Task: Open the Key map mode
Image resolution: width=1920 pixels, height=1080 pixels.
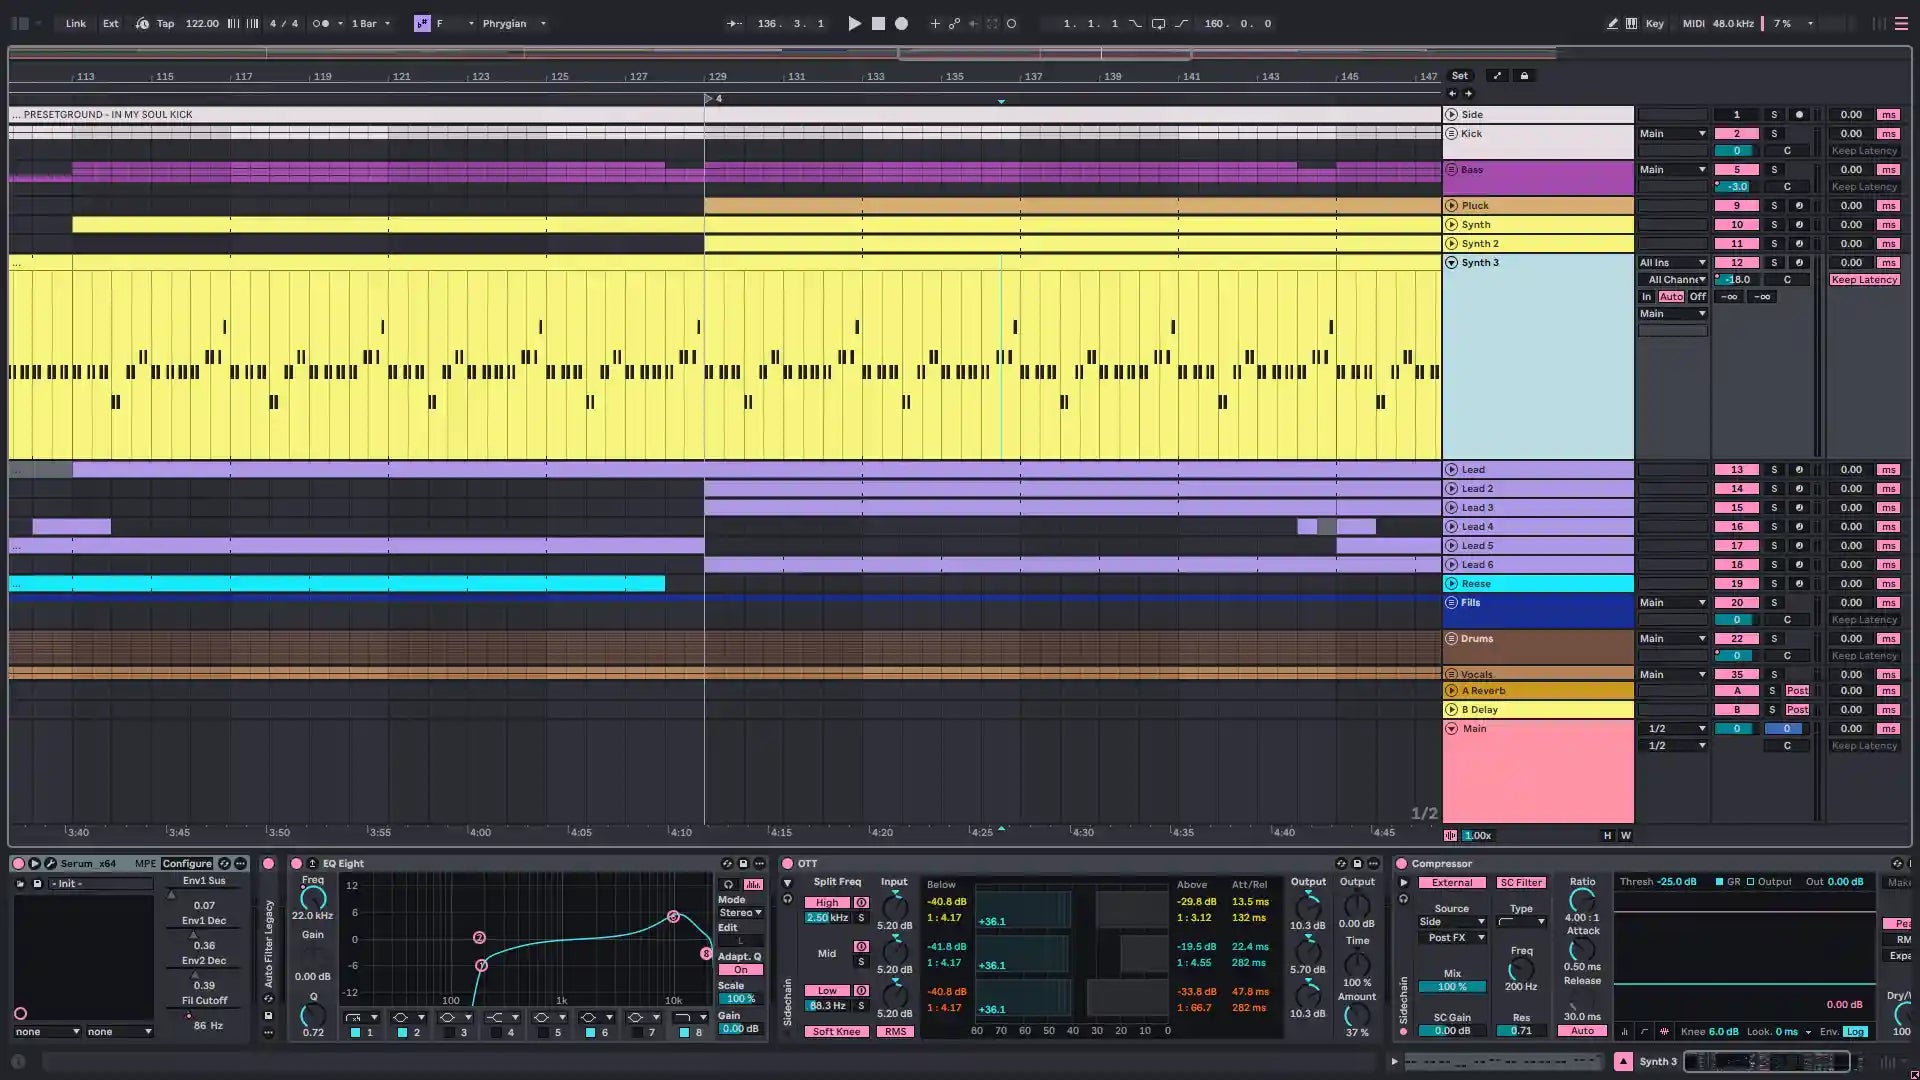Action: (x=1655, y=23)
